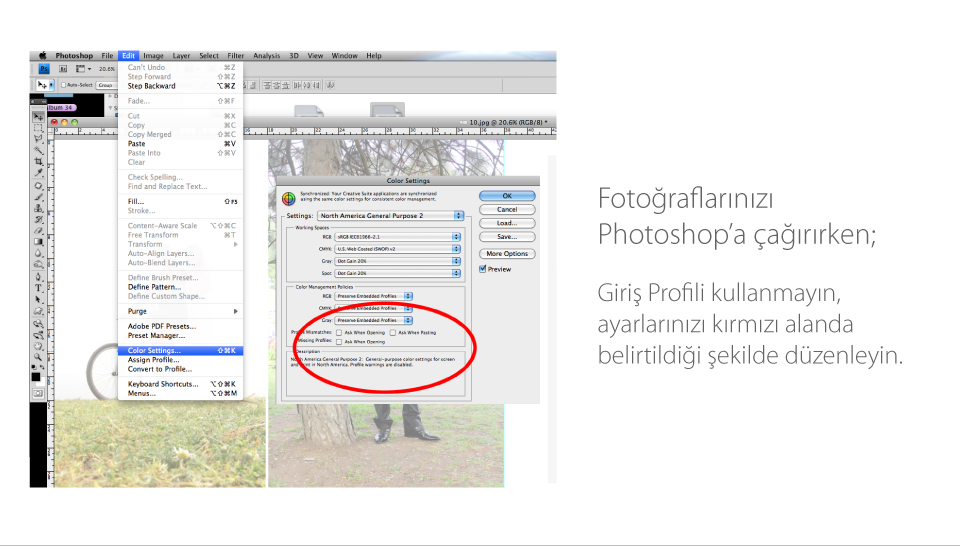Click the Move tool preset icon in options bar
The height and width of the screenshot is (550, 960).
click(x=45, y=85)
